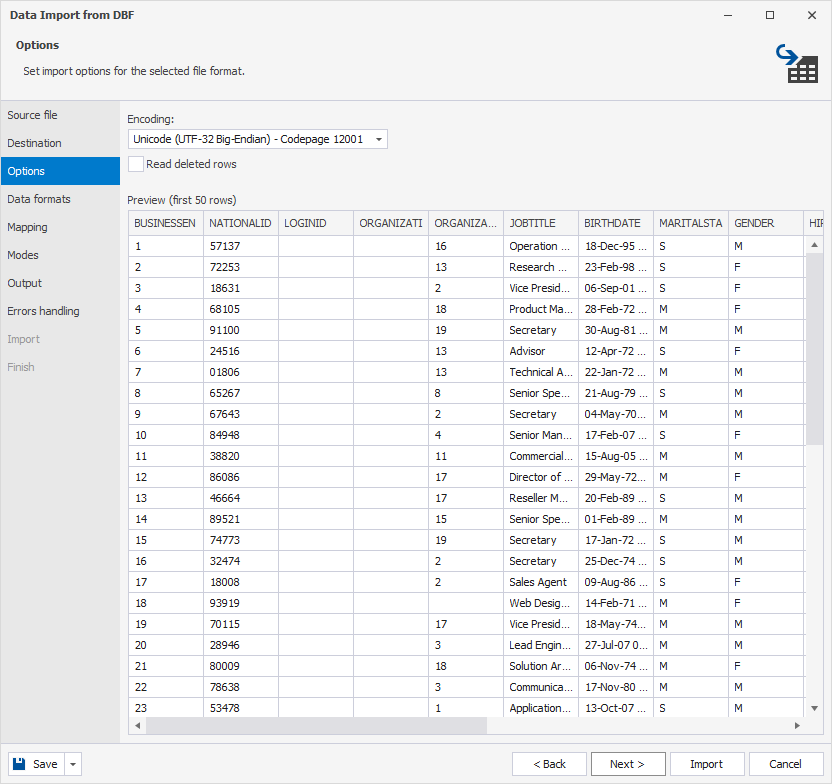
Task: Click the vertical scrollbar thumb
Action: pos(814,349)
